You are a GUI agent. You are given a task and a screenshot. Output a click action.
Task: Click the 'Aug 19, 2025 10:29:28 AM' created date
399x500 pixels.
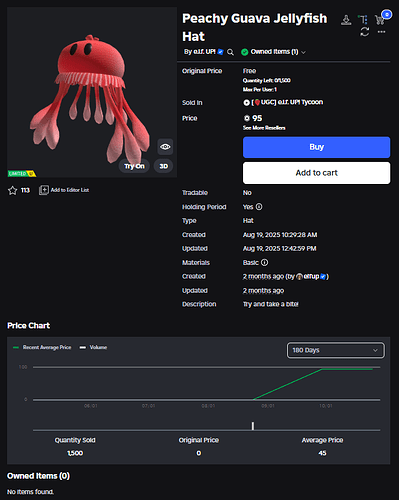coord(280,235)
